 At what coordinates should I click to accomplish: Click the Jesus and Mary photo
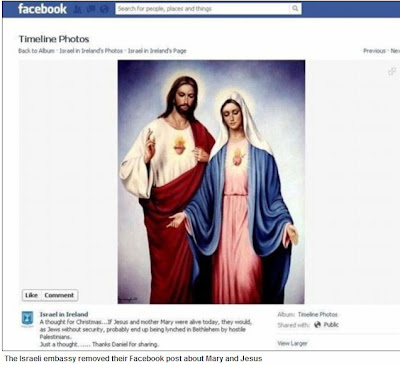211,182
